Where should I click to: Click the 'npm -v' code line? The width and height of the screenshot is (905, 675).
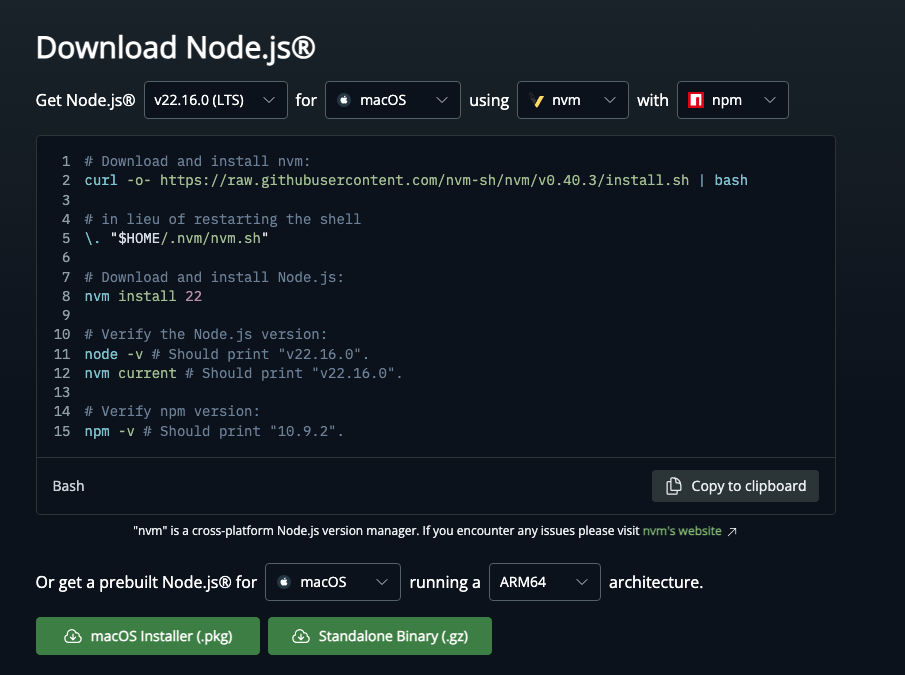point(214,432)
